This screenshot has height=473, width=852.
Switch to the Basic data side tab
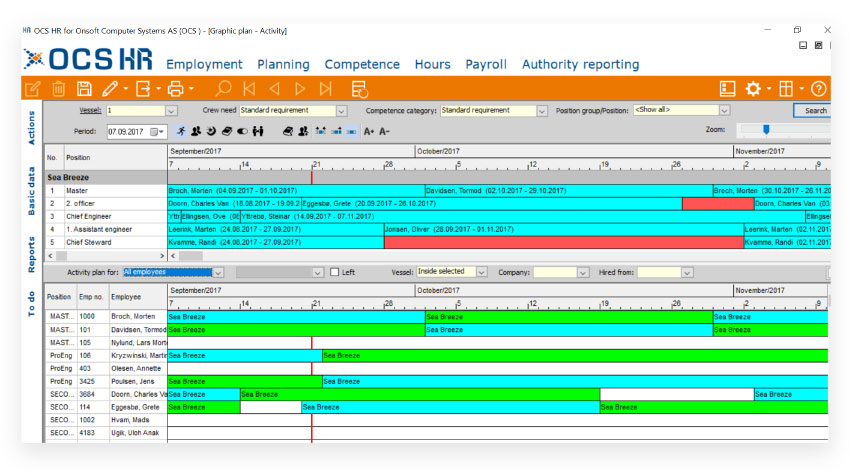pyautogui.click(x=31, y=191)
